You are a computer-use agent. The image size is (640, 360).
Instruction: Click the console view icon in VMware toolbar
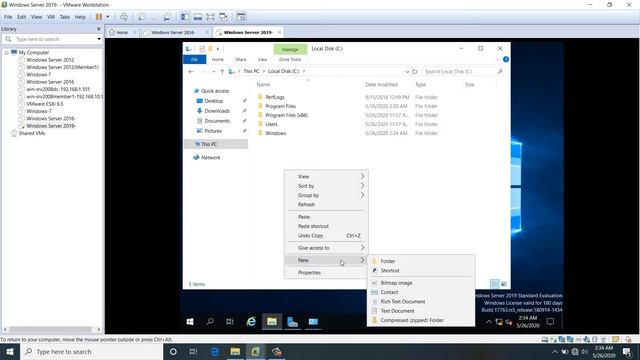[x=241, y=17]
